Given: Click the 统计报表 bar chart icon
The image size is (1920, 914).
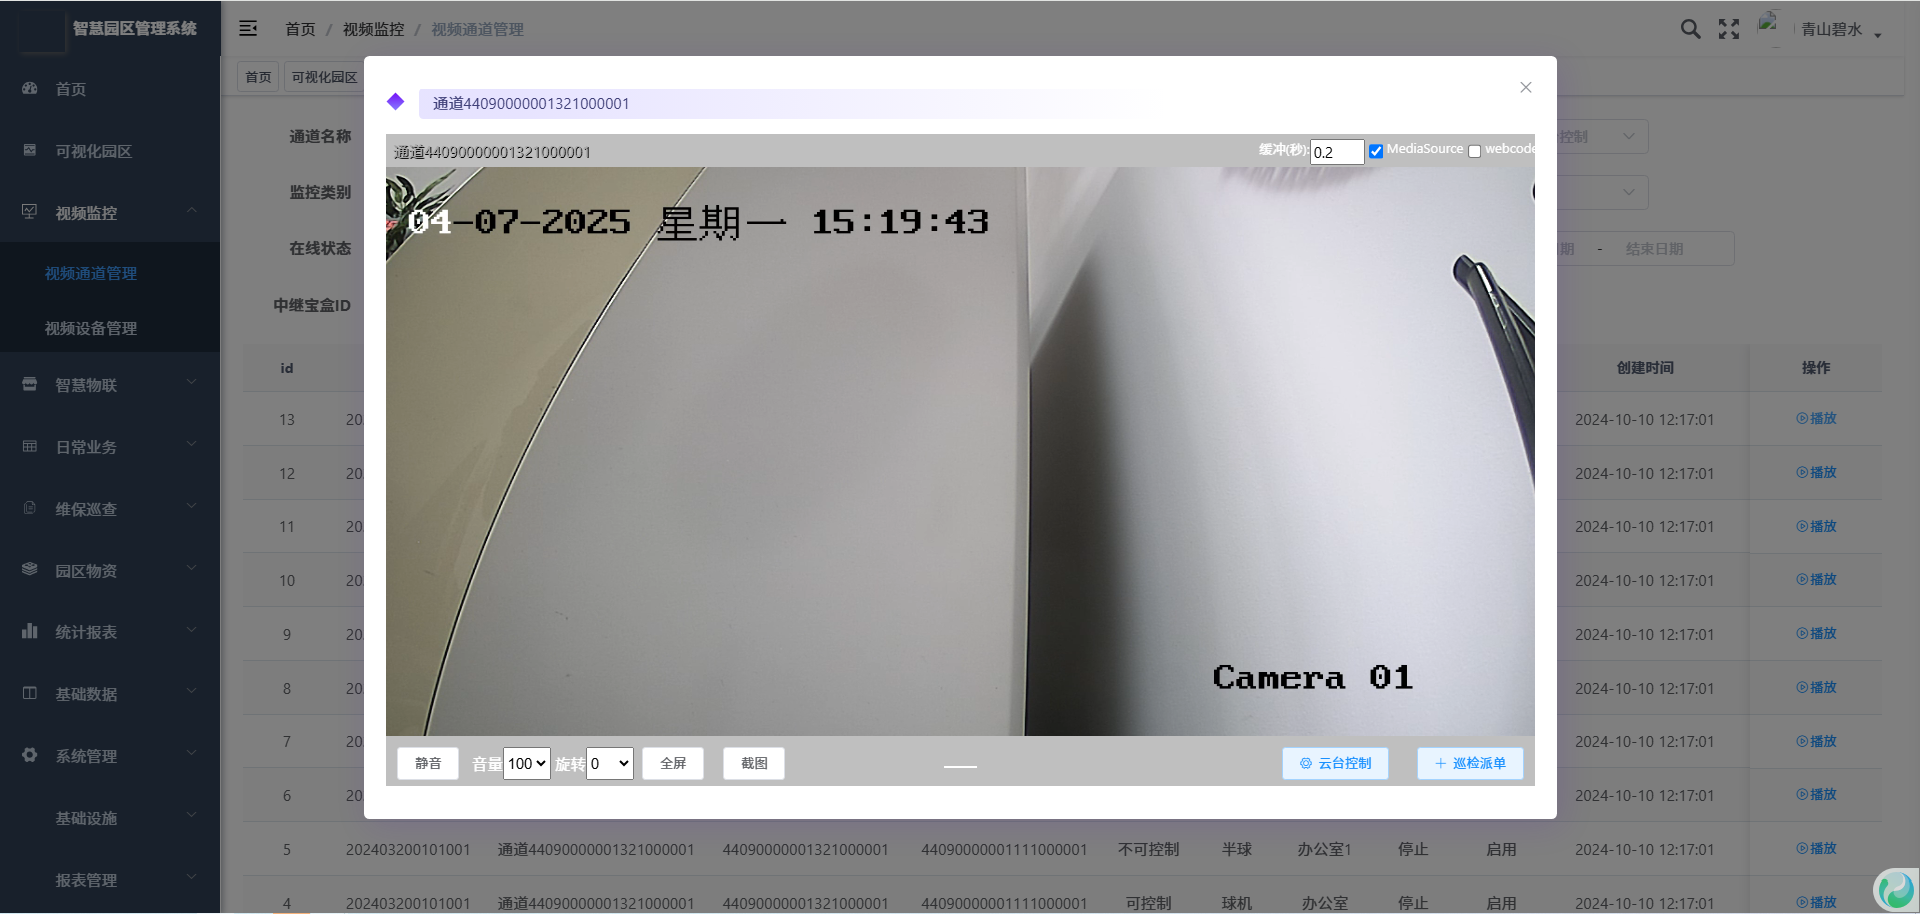Looking at the screenshot, I should click(x=30, y=632).
